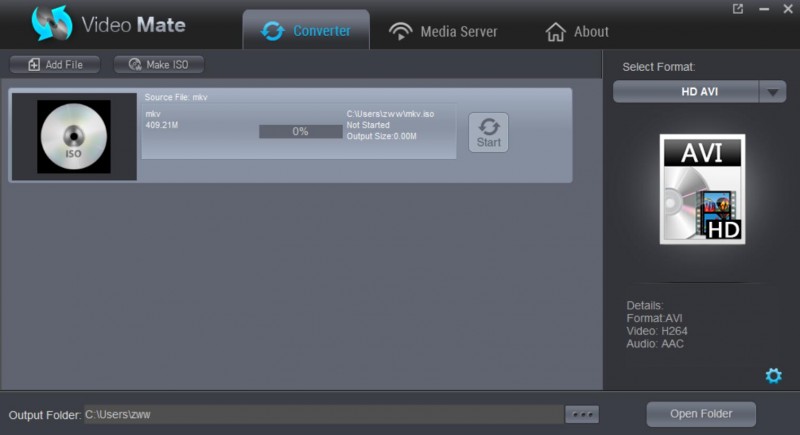The height and width of the screenshot is (435, 800).
Task: Click the pop-out window icon in title bar
Action: [738, 9]
